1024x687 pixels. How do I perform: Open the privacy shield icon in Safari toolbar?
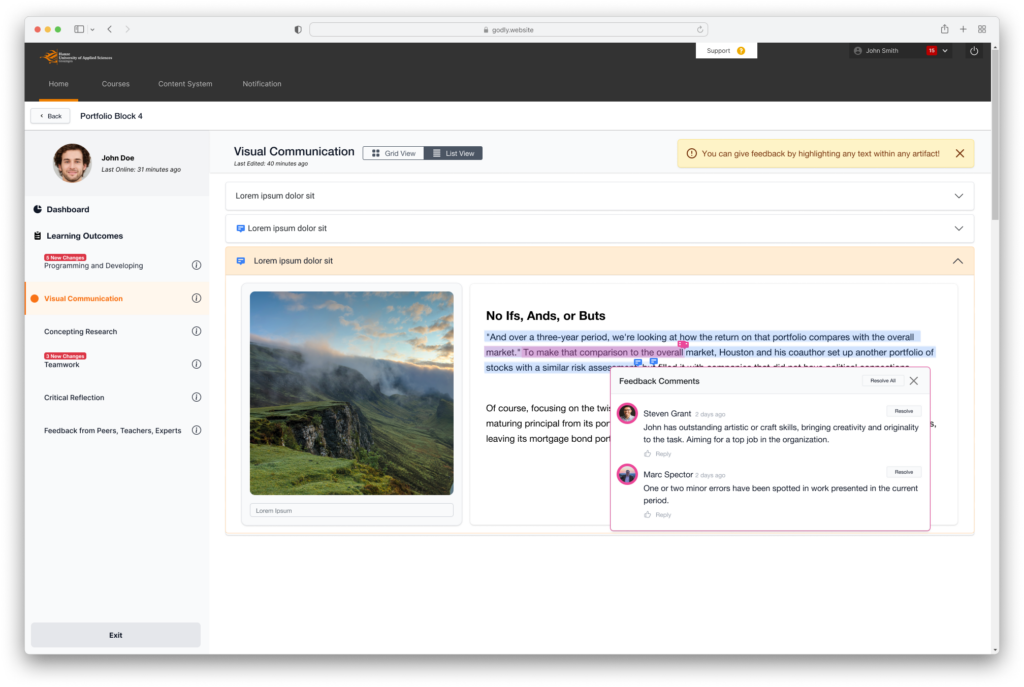point(298,29)
